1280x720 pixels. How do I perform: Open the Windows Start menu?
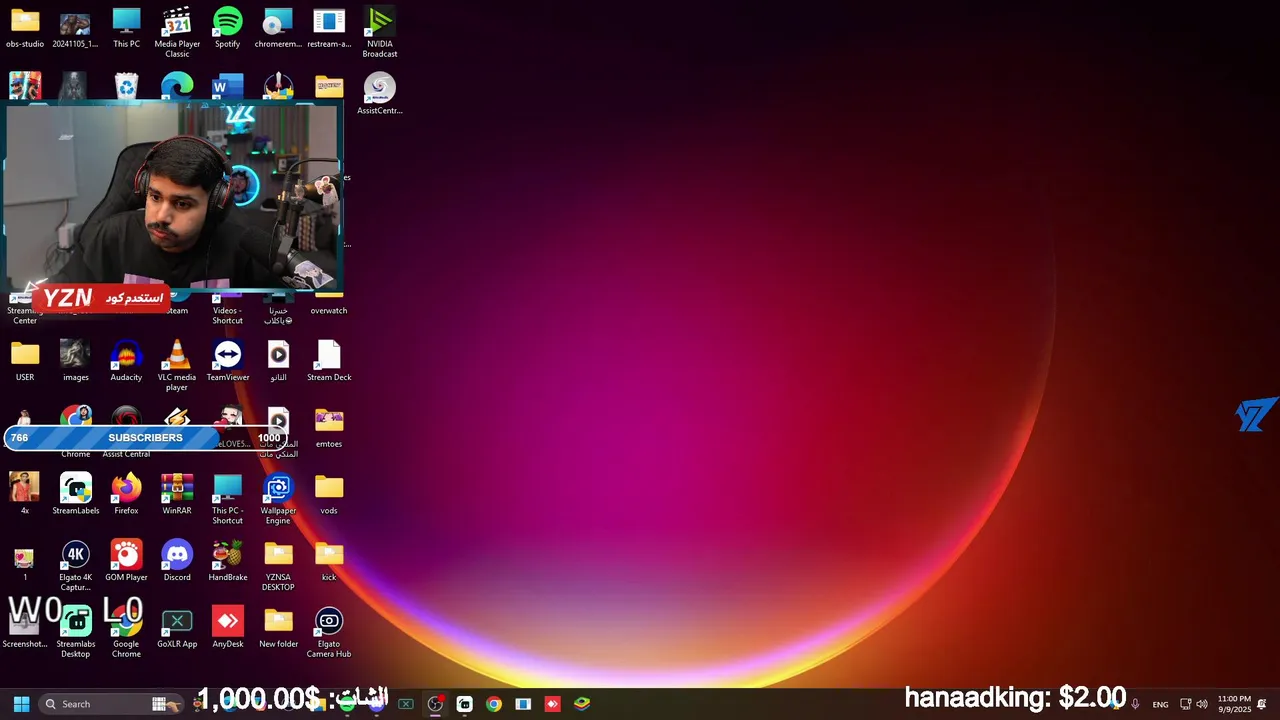coord(21,704)
